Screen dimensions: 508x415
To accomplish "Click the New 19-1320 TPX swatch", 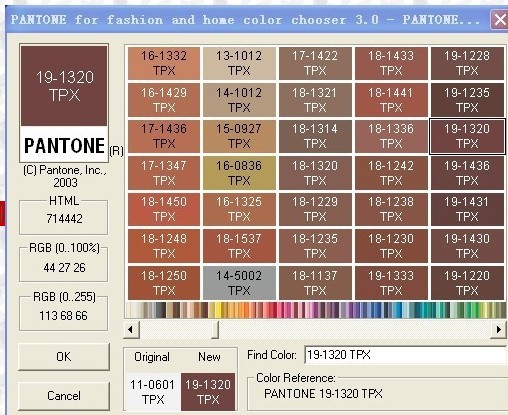I will tap(208, 392).
